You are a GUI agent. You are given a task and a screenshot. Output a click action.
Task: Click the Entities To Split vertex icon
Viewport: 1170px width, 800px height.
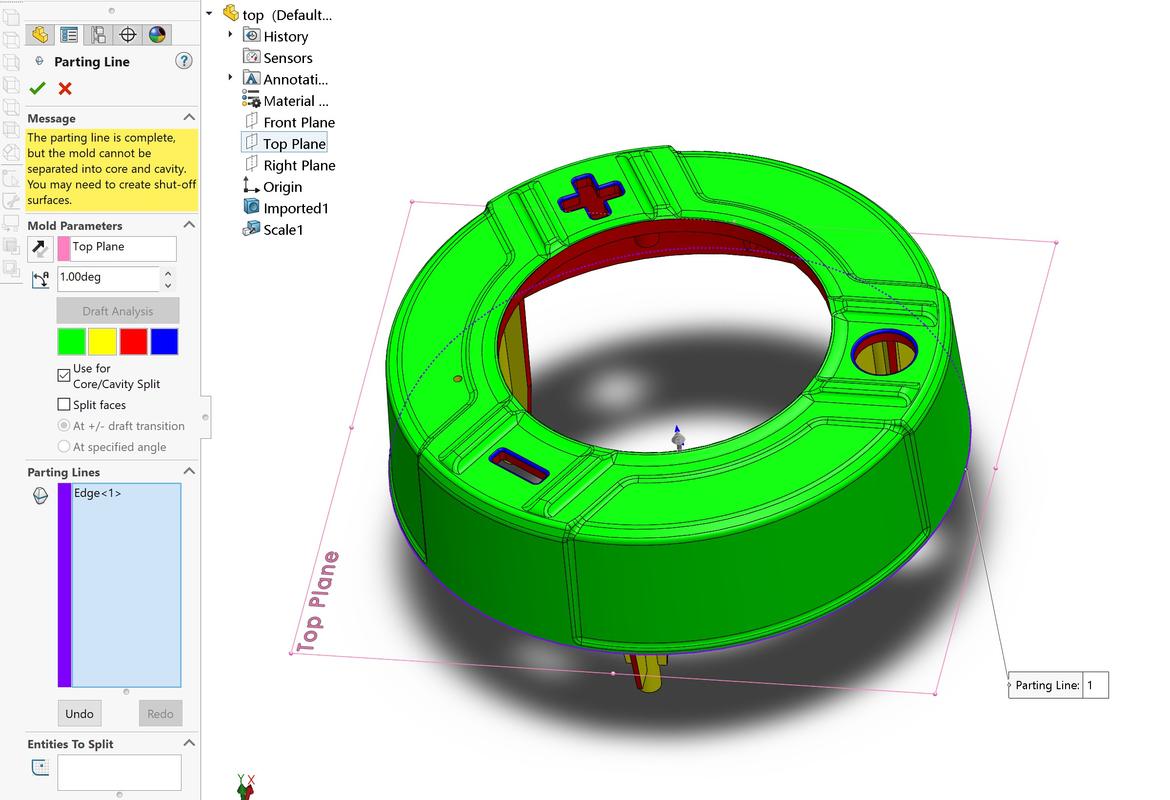tap(40, 767)
